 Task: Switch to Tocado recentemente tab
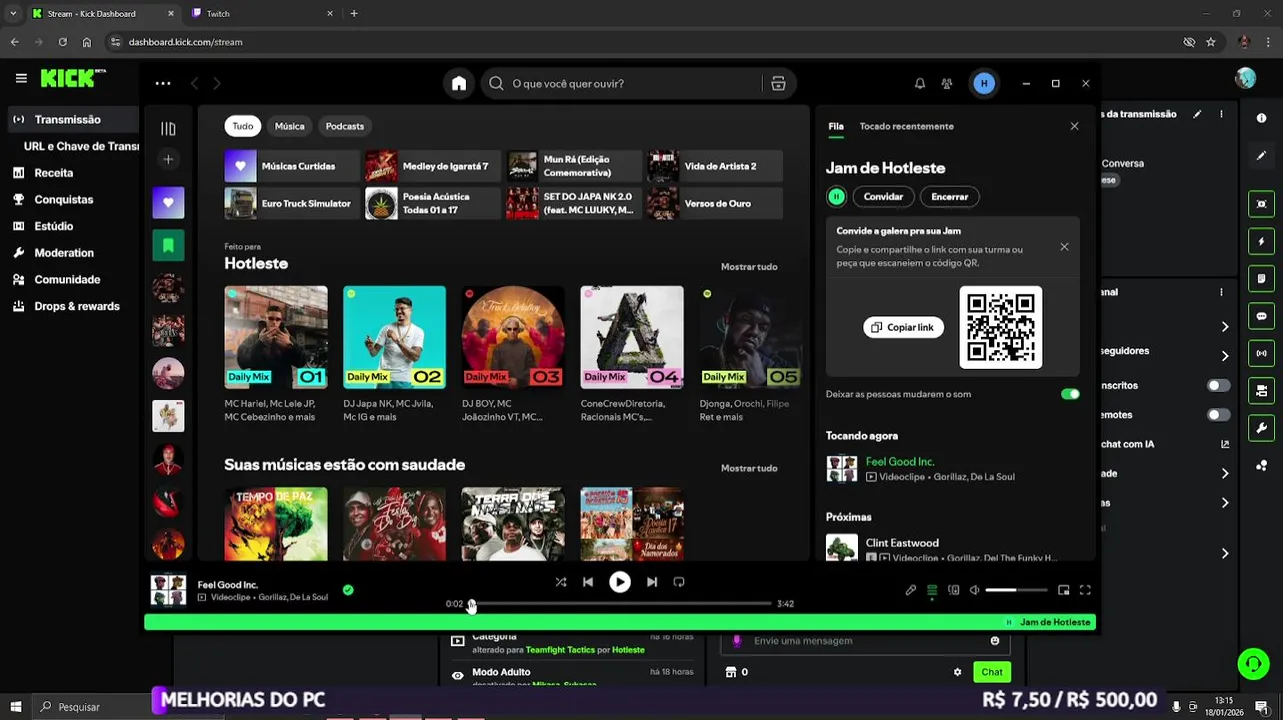[906, 126]
